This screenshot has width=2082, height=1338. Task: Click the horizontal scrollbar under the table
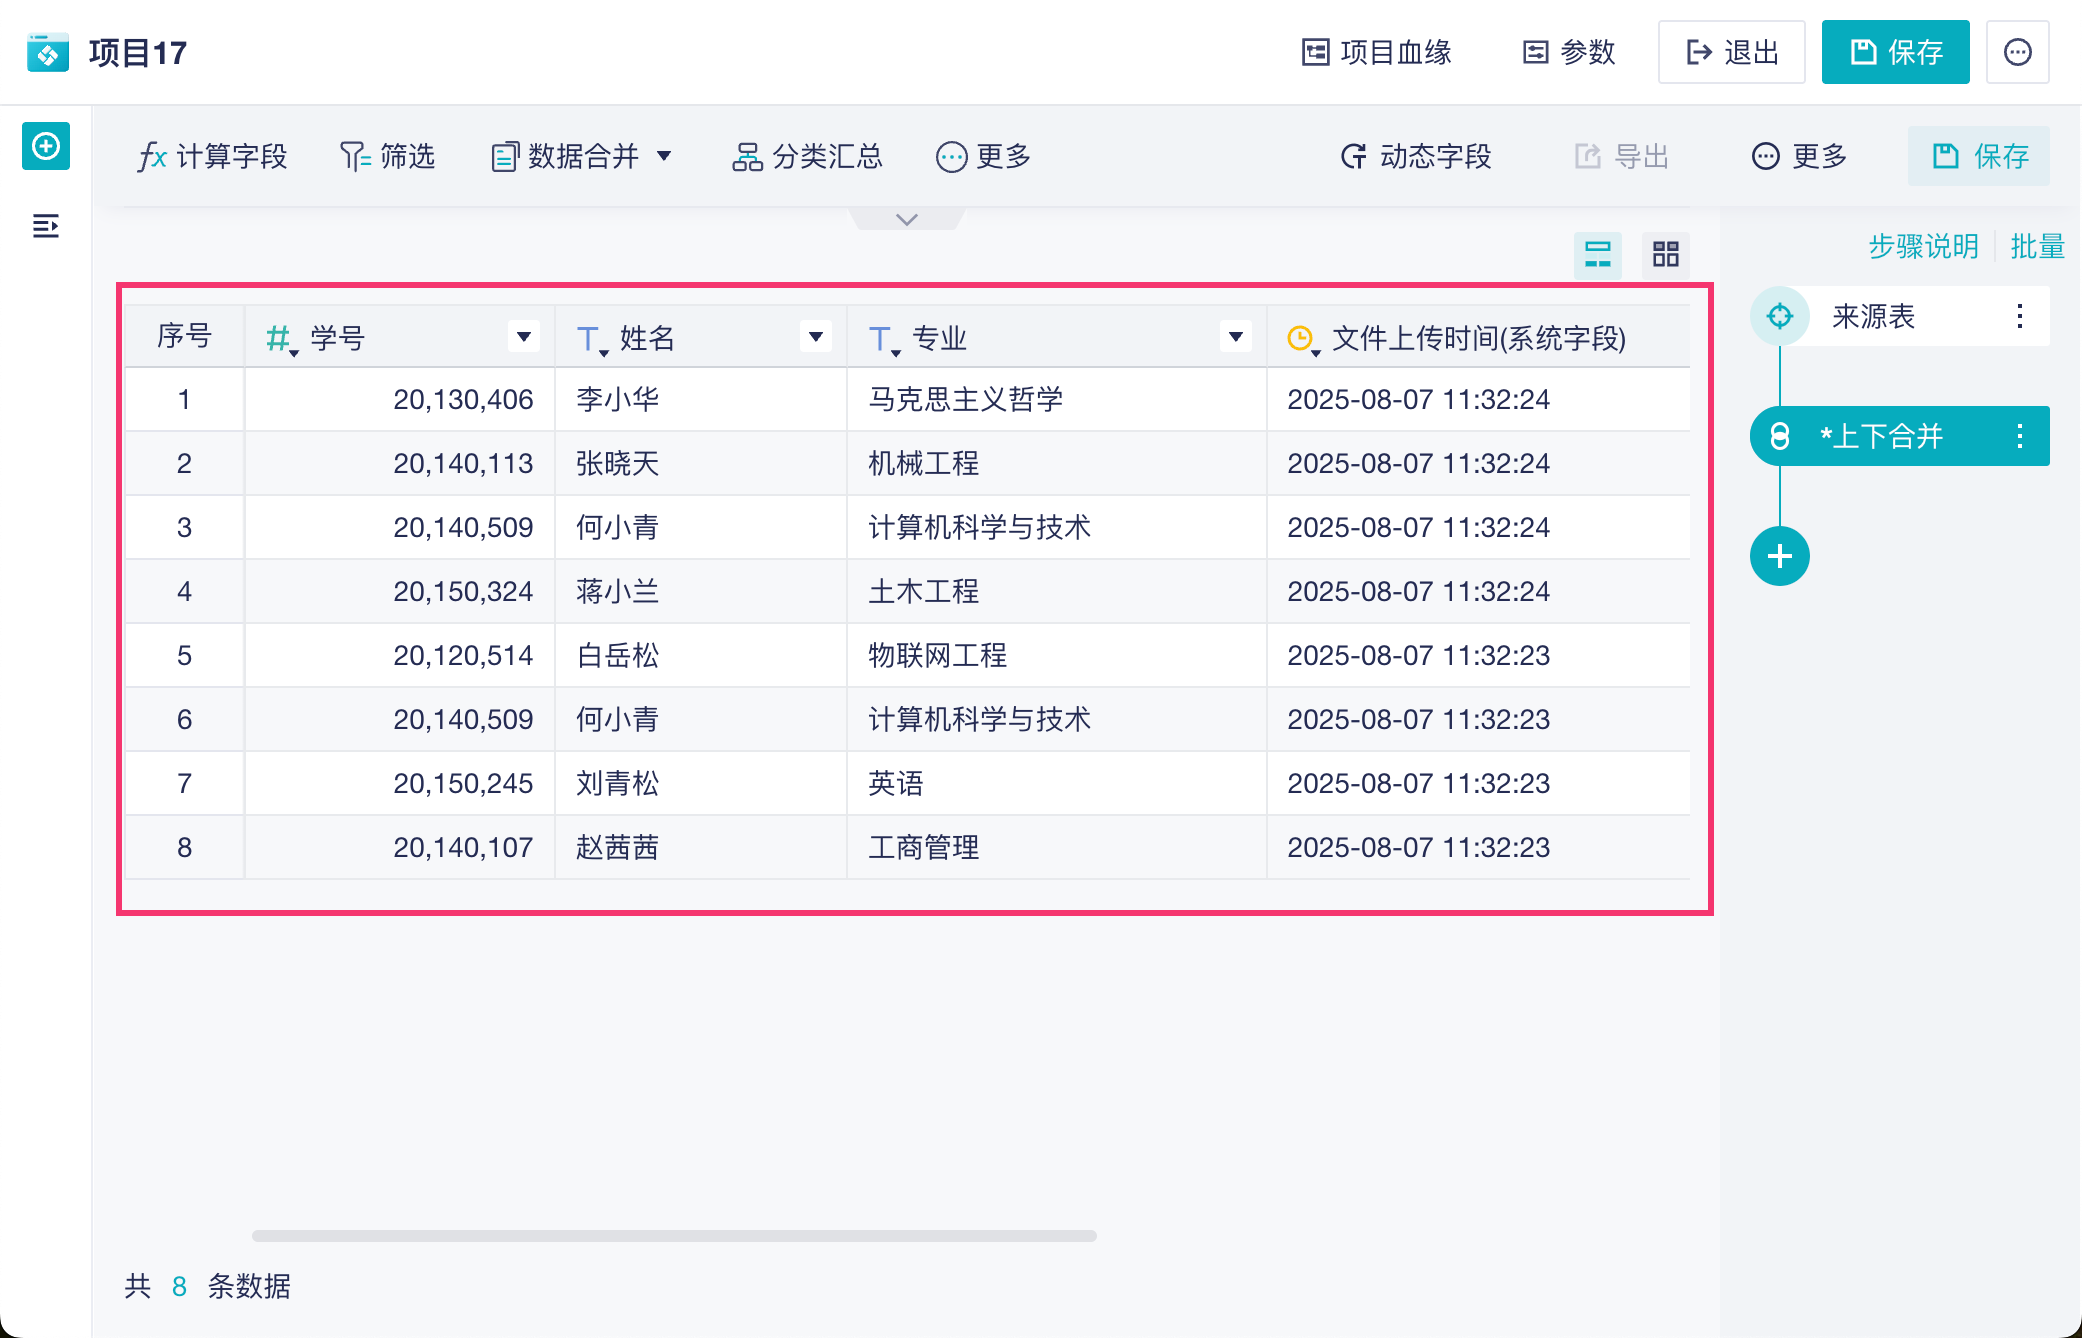pyautogui.click(x=674, y=1236)
